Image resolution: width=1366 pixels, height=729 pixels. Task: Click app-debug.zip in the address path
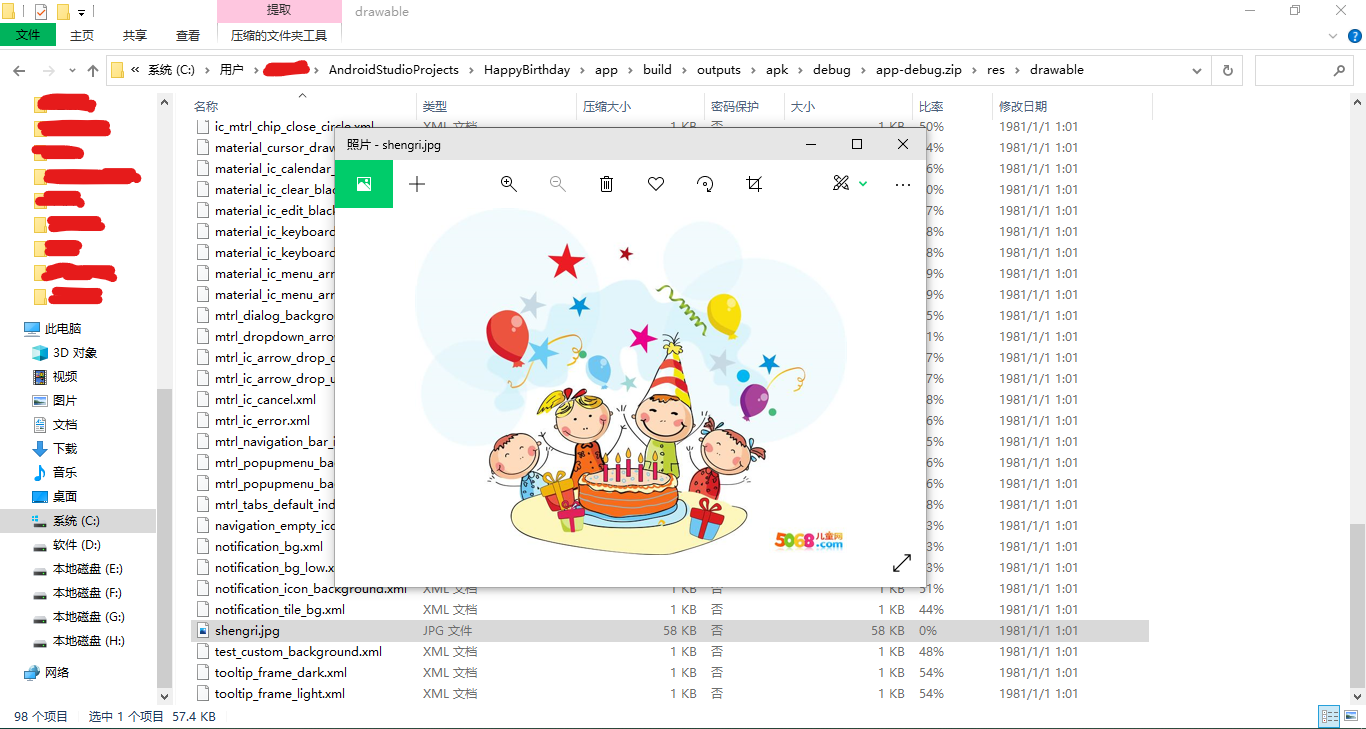tap(919, 70)
